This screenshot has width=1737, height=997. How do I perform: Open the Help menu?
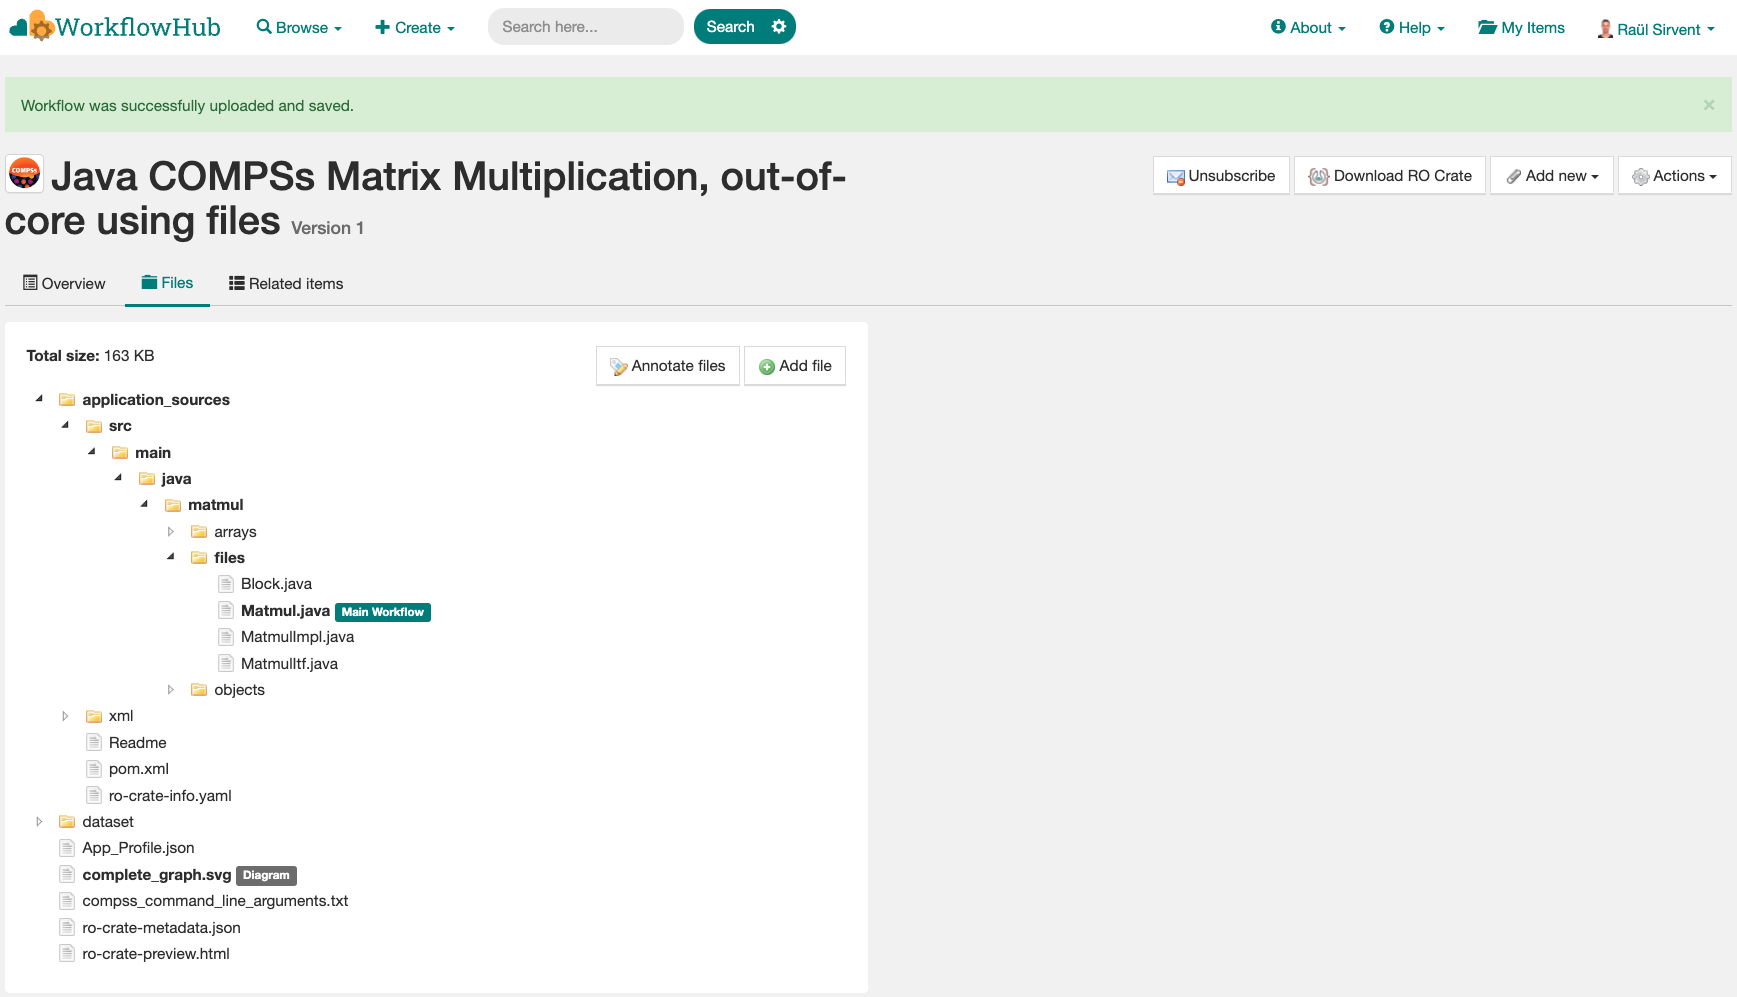coord(1412,28)
